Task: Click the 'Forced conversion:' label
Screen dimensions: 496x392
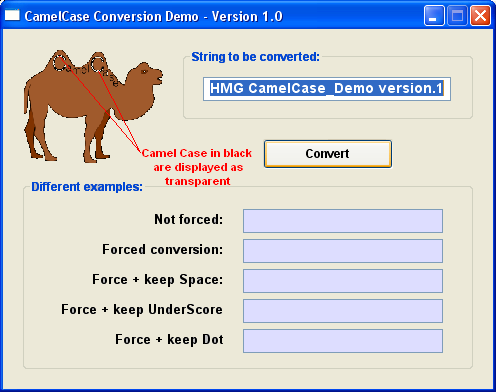Action: 163,249
